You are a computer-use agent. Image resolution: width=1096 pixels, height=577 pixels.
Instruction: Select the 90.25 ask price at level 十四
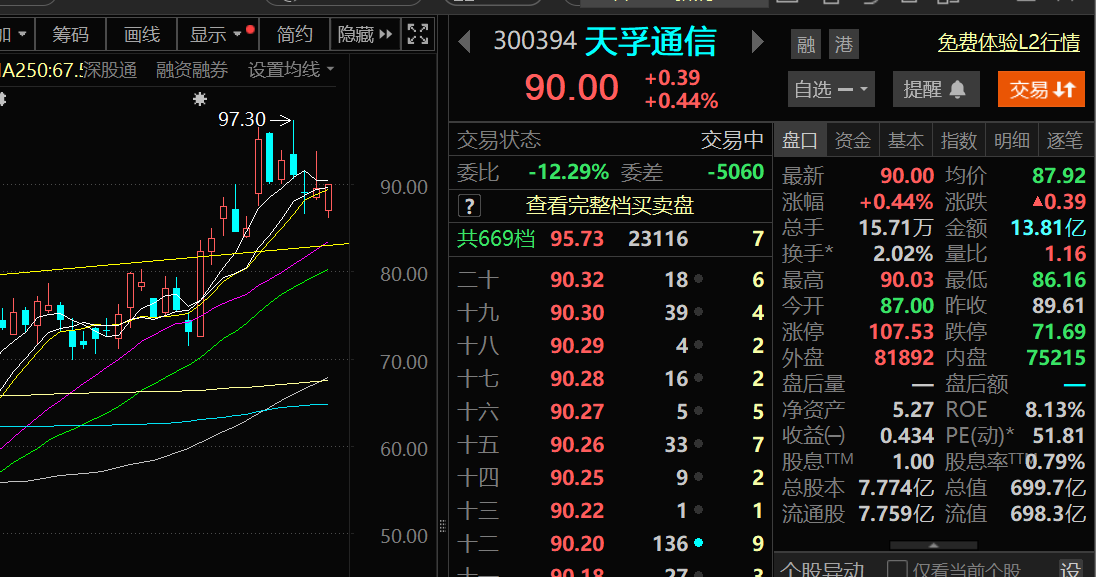pyautogui.click(x=577, y=478)
